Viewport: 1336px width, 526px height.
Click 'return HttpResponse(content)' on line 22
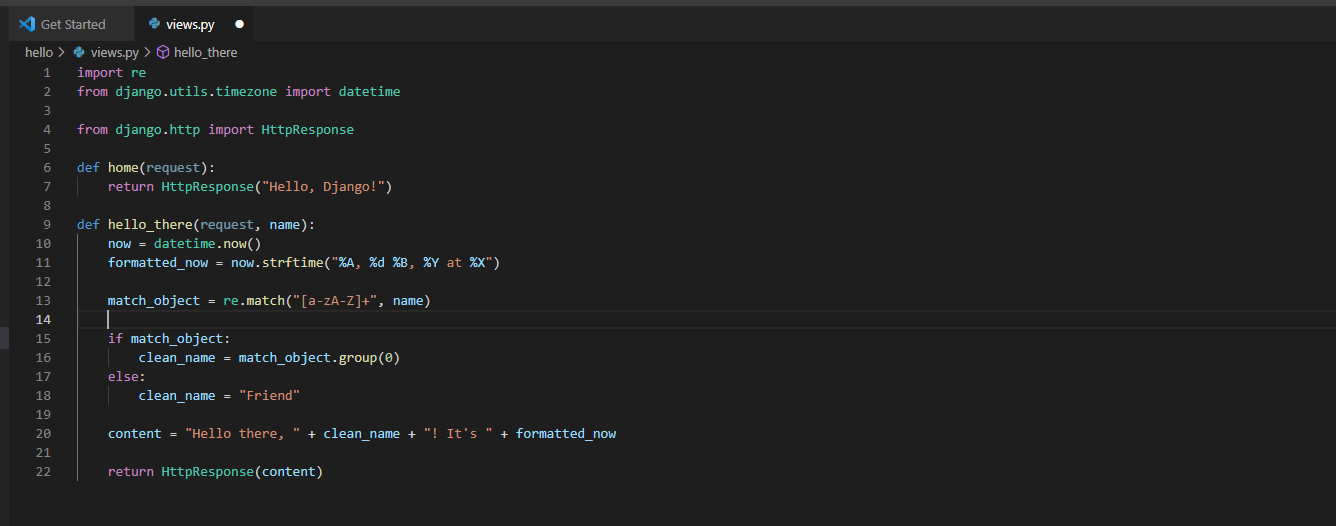tap(215, 472)
